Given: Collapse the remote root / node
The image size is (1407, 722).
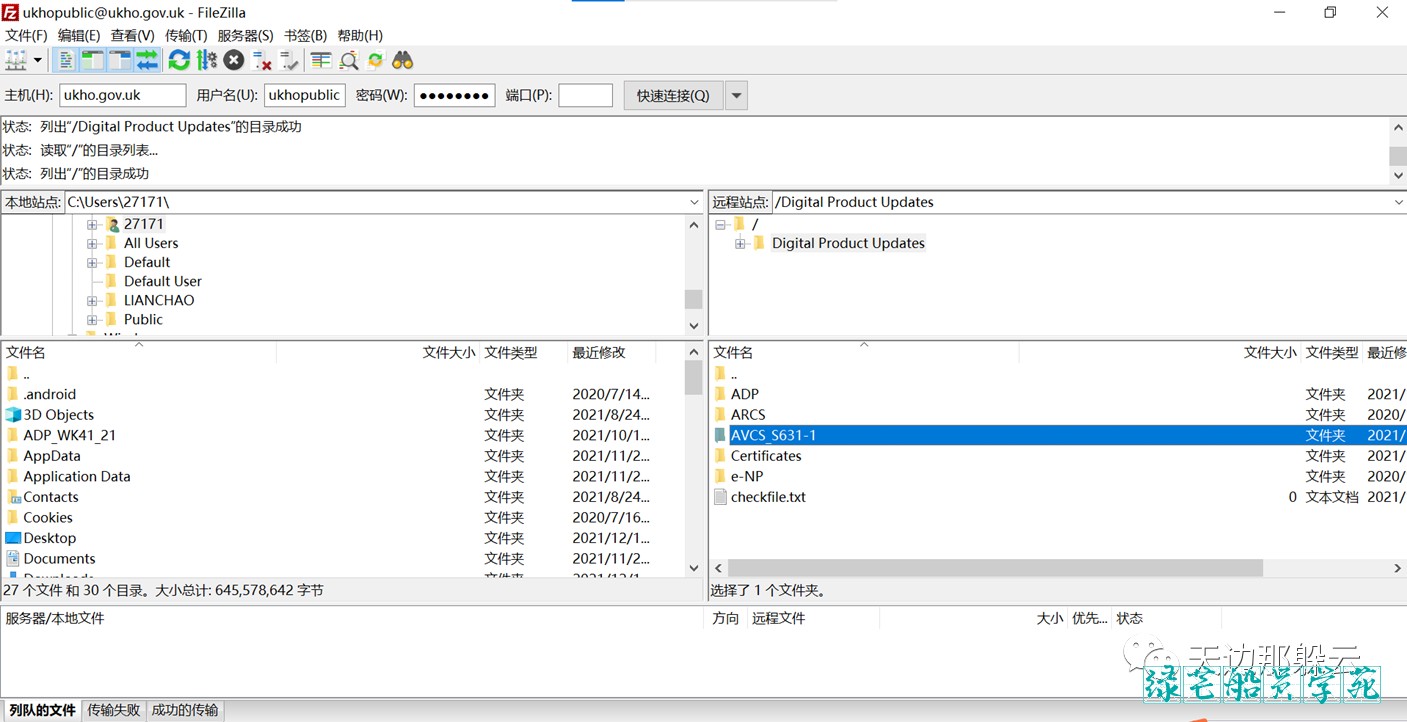Looking at the screenshot, I should (x=721, y=224).
